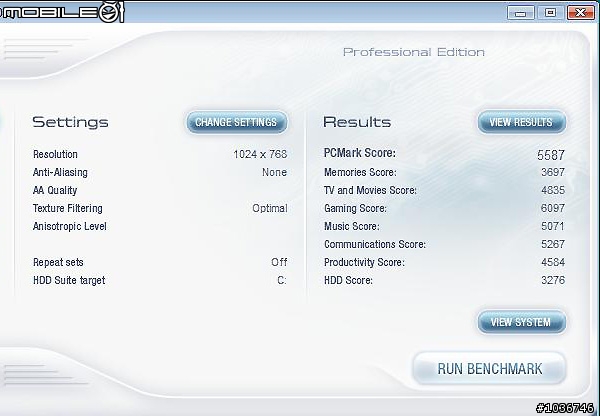This screenshot has height=416, width=600.
Task: Select the TV and Movies Score value 4835
Action: click(553, 190)
